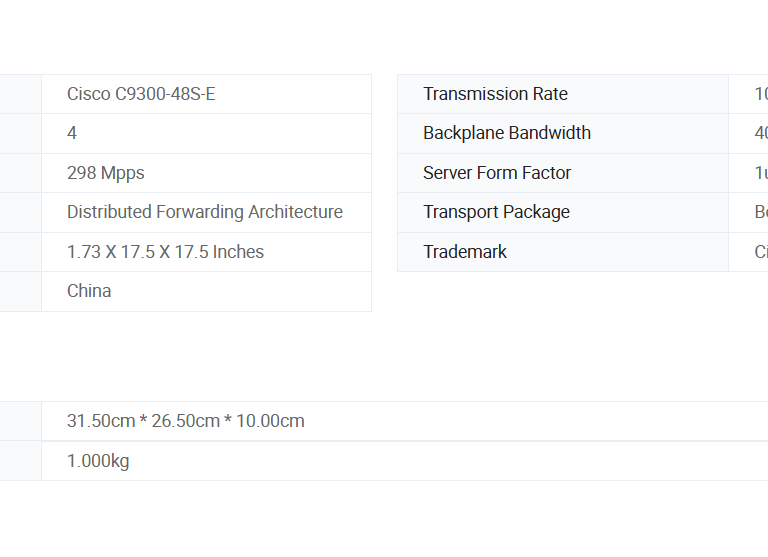Click the cut-off value beside Transmission Rate
This screenshot has height=557, width=768.
[760, 94]
